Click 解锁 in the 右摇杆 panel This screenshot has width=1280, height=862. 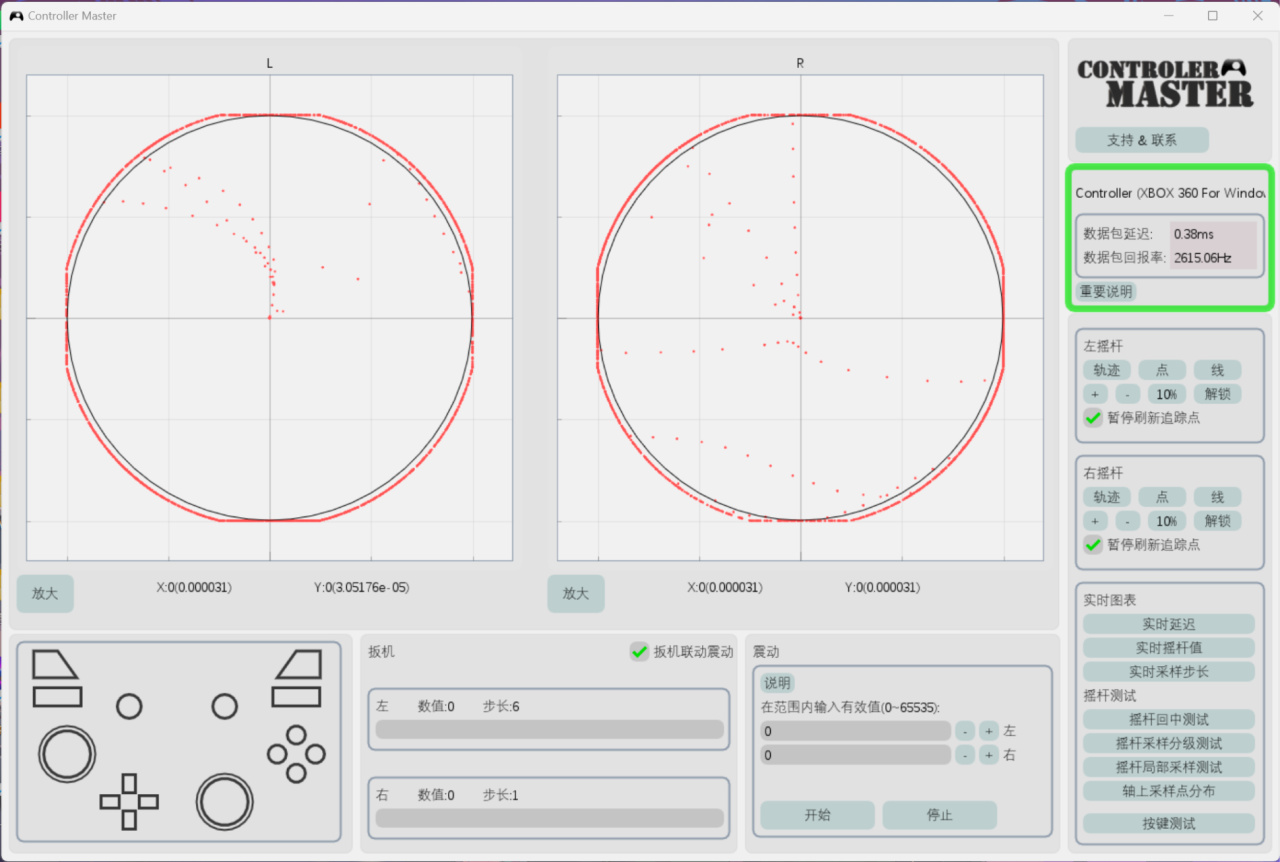[1217, 521]
